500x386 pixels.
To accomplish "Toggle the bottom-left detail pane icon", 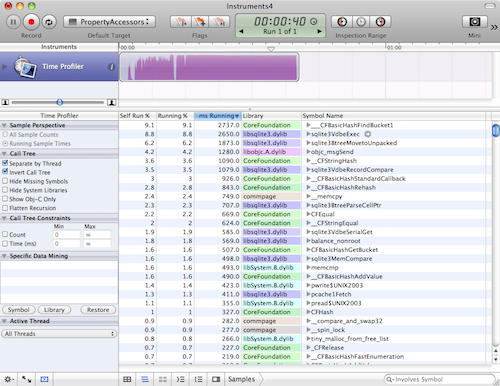I will (x=44, y=379).
